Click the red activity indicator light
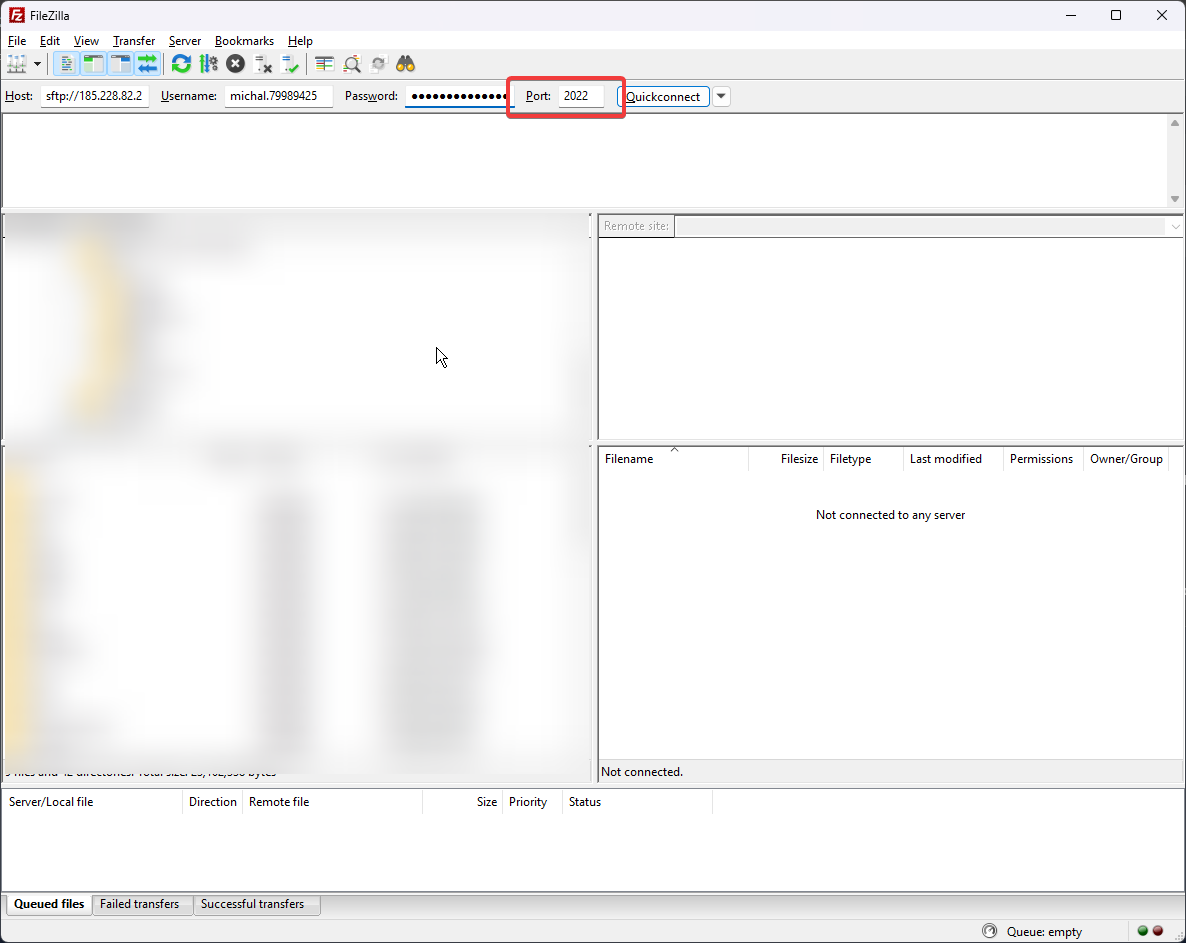Image resolution: width=1186 pixels, height=943 pixels. click(1158, 931)
